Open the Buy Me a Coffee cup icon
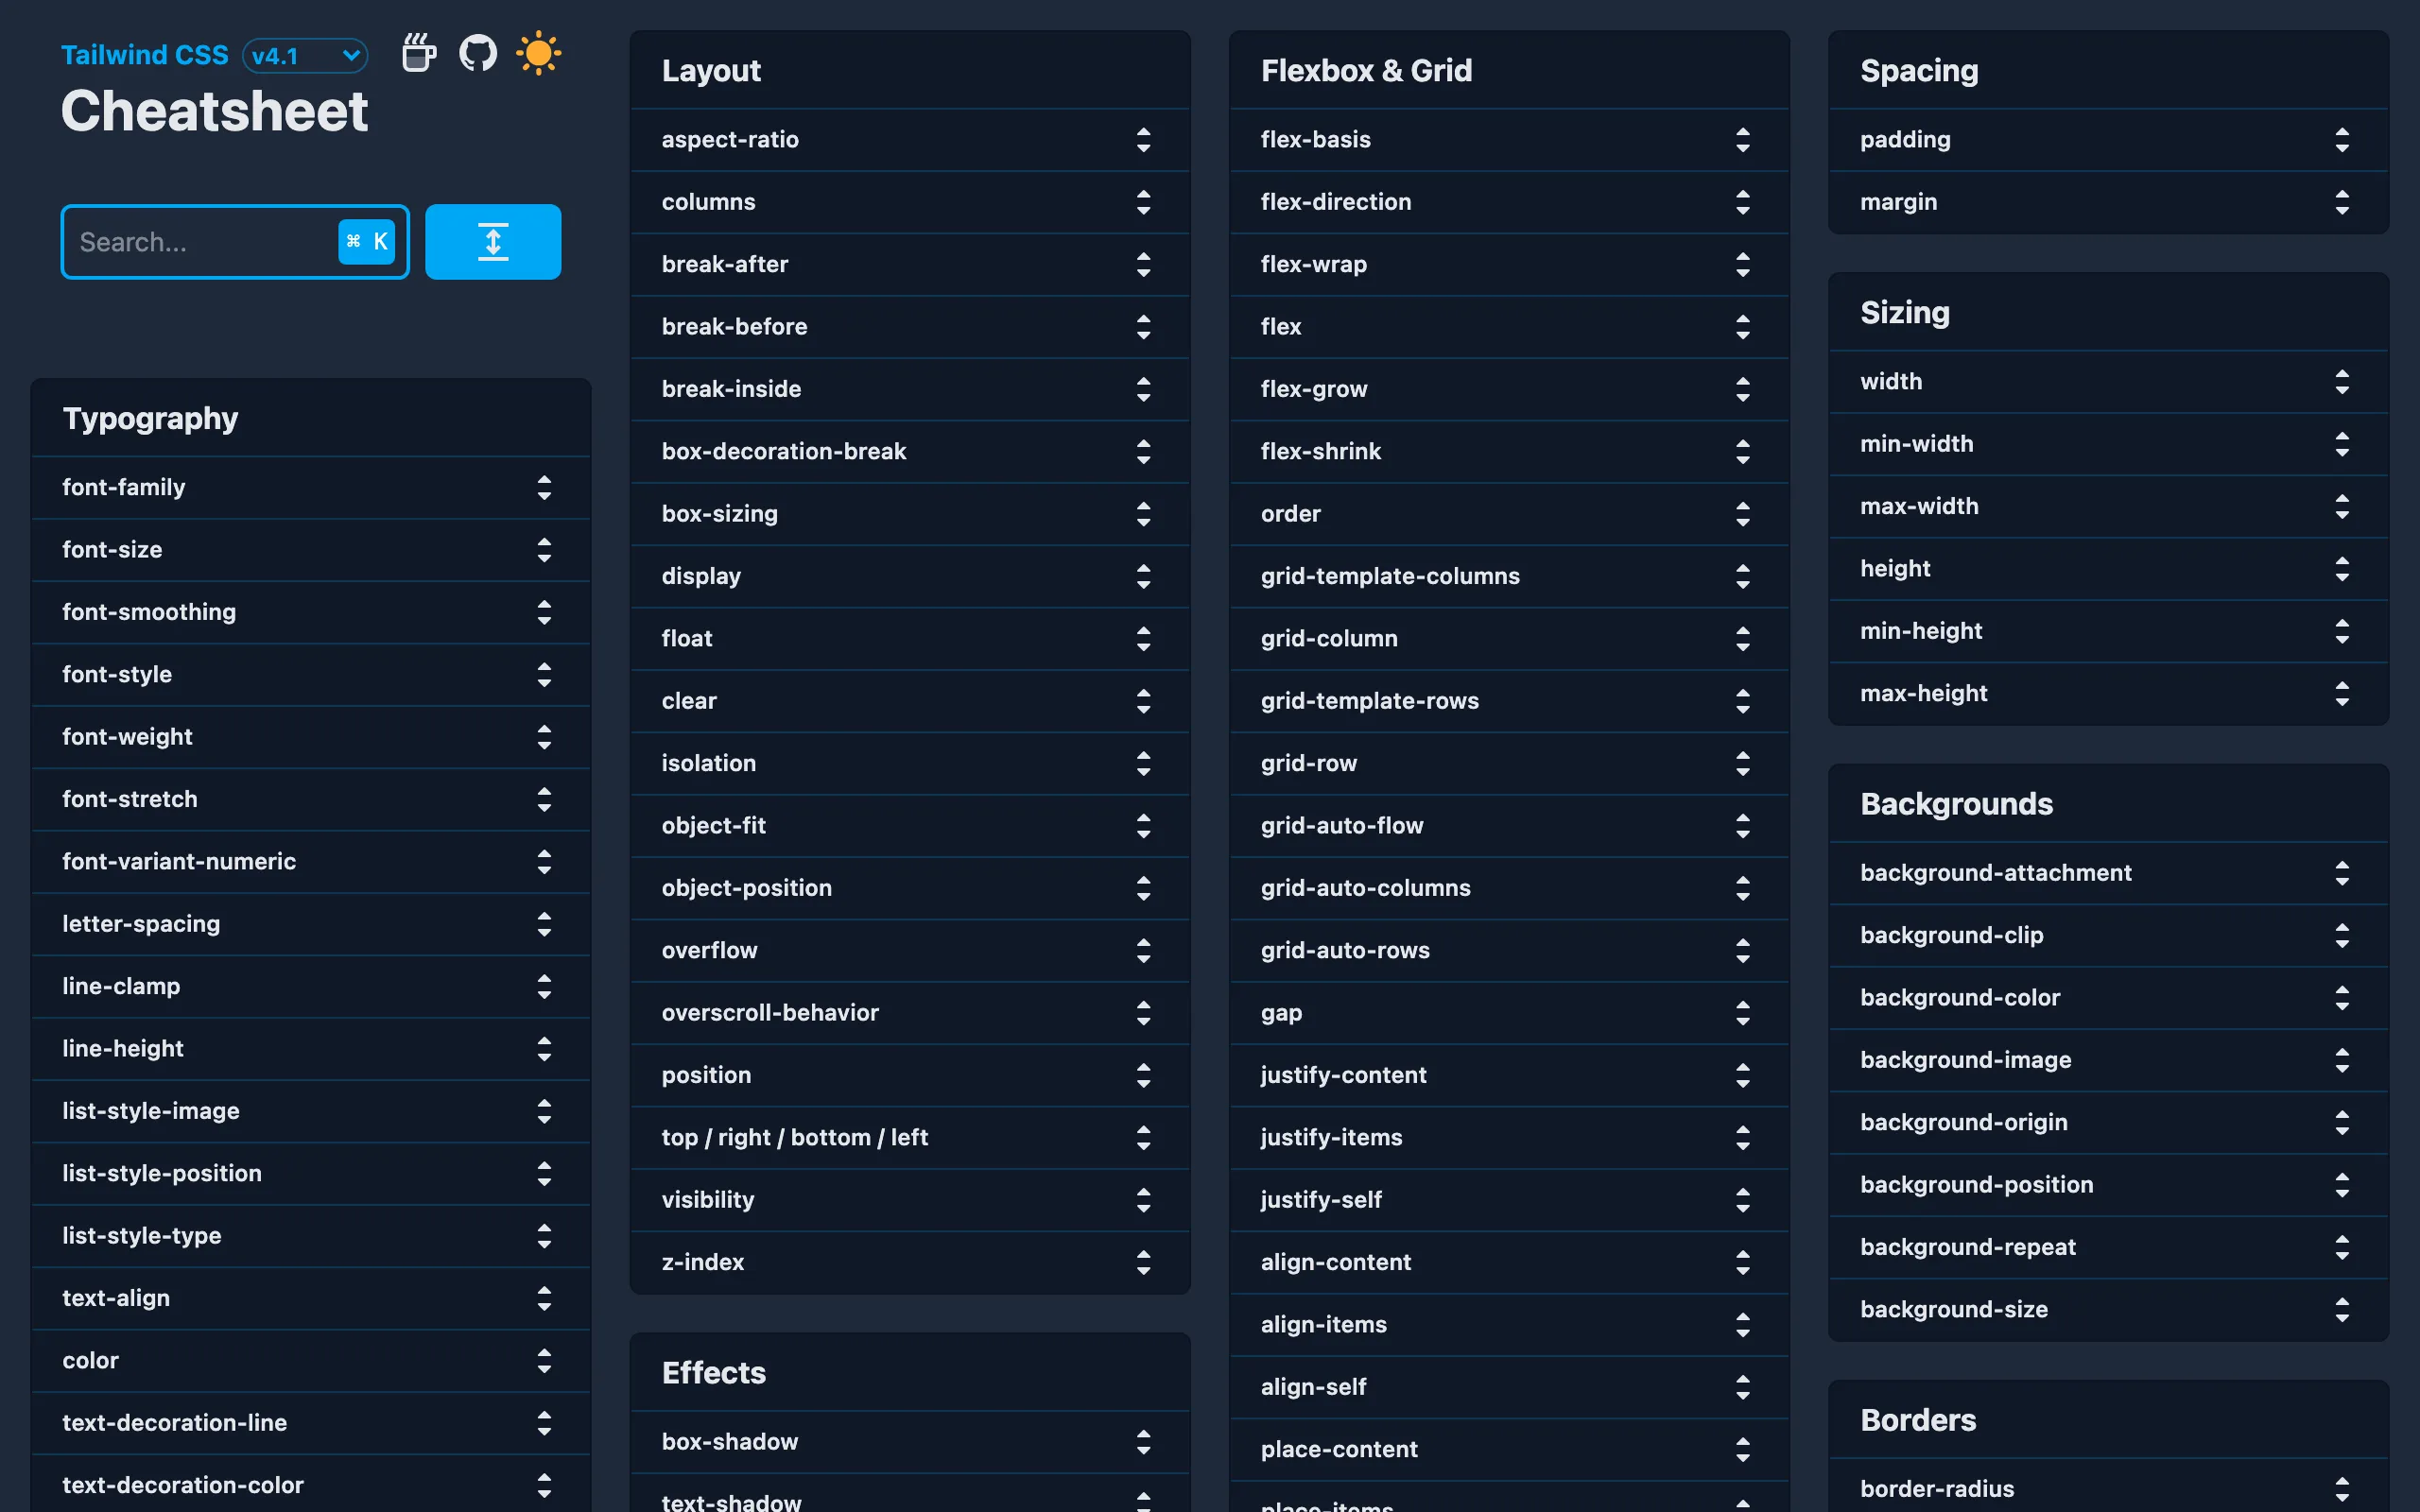 tap(418, 53)
